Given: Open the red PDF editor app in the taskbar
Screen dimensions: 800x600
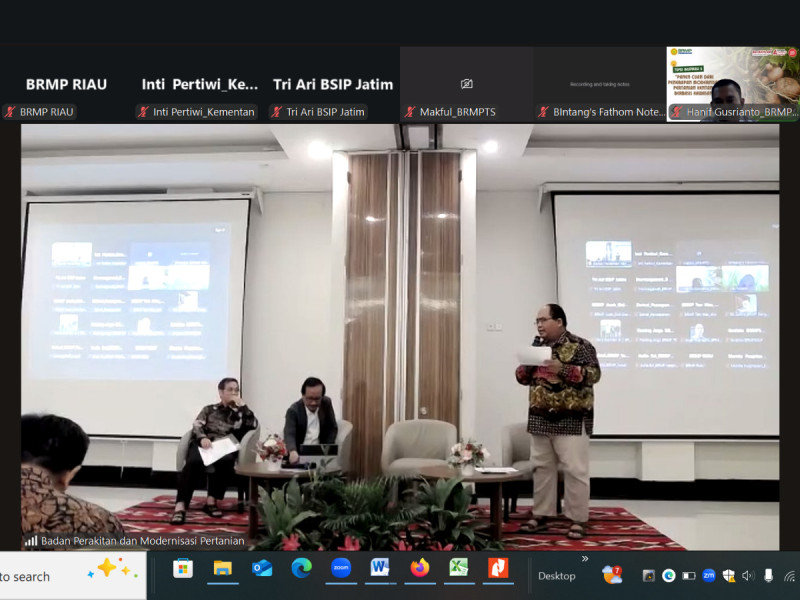Looking at the screenshot, I should coord(498,568).
